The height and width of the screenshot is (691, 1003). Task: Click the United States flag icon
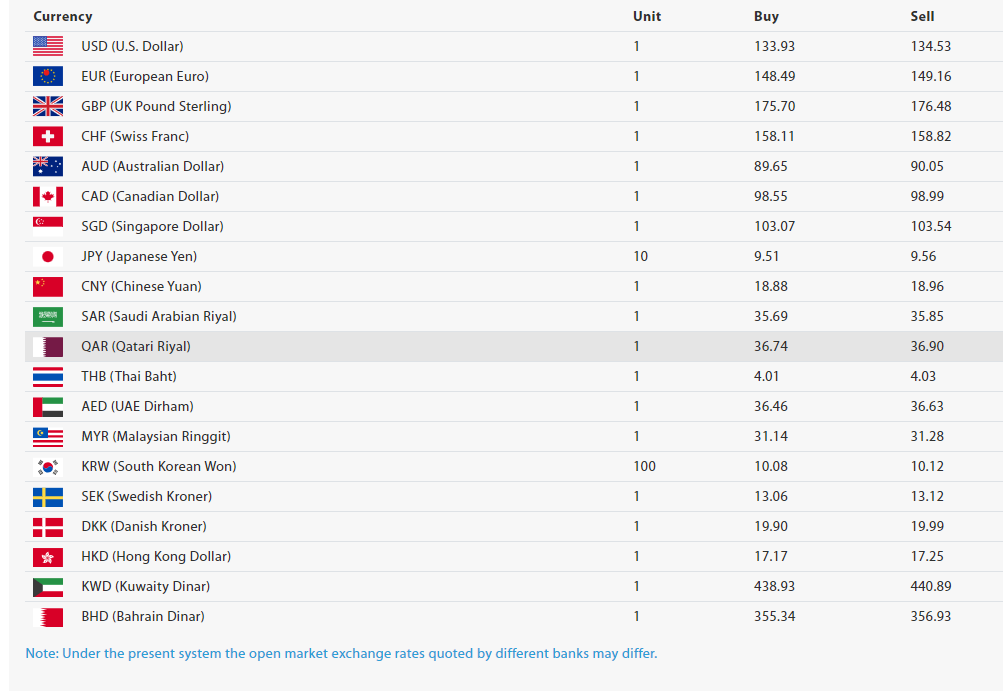[48, 46]
